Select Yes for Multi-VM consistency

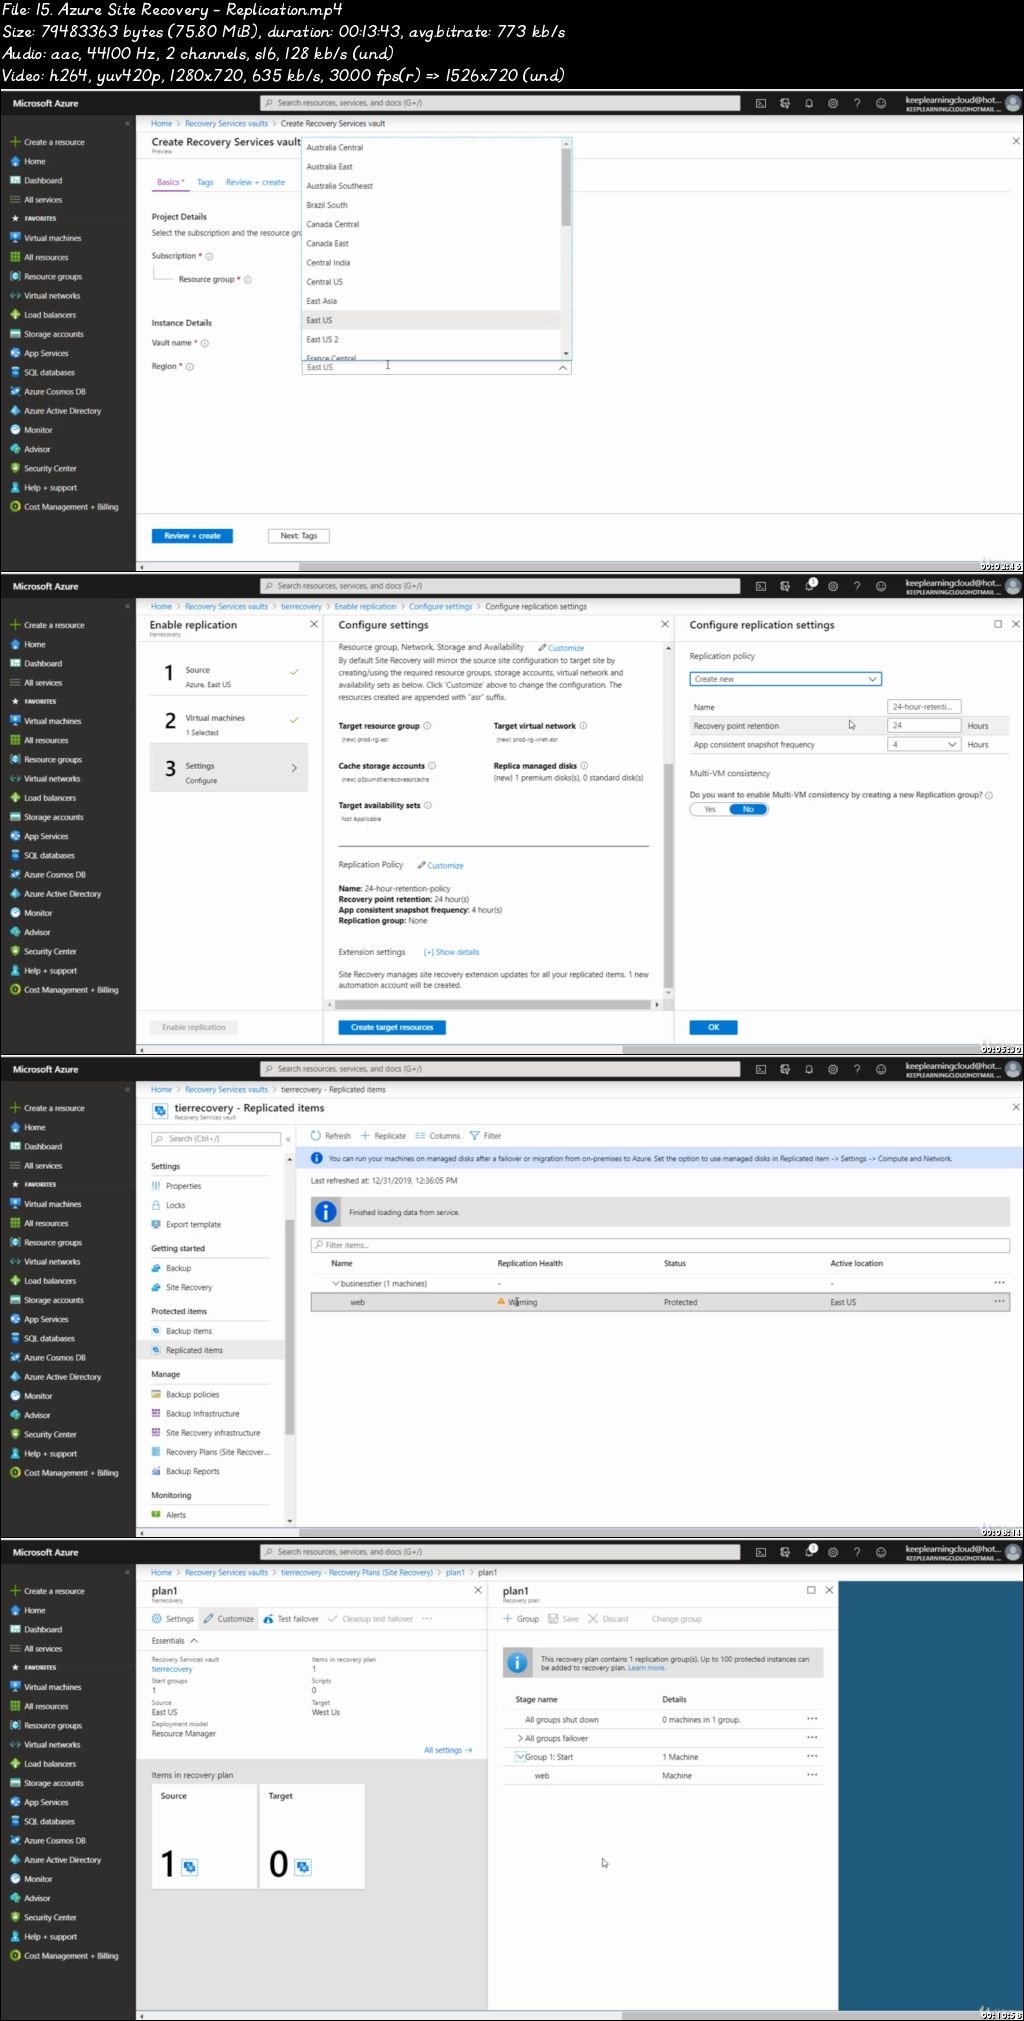point(709,809)
